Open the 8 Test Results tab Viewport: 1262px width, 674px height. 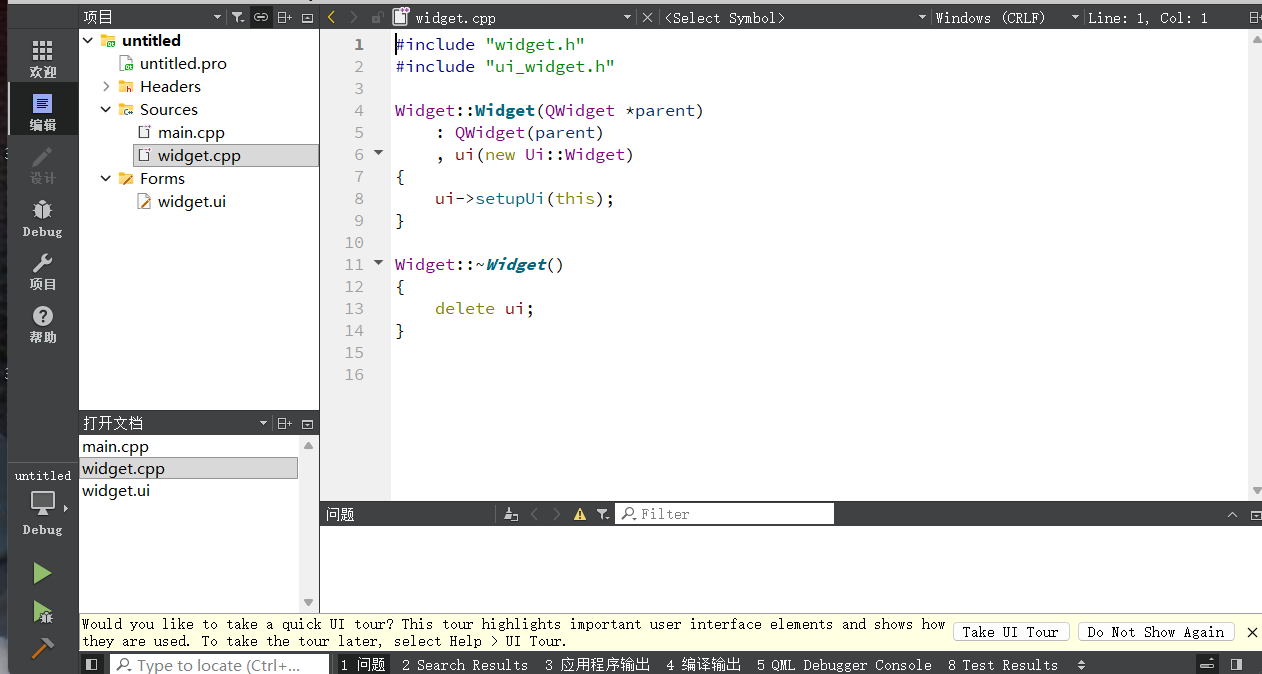[1003, 664]
